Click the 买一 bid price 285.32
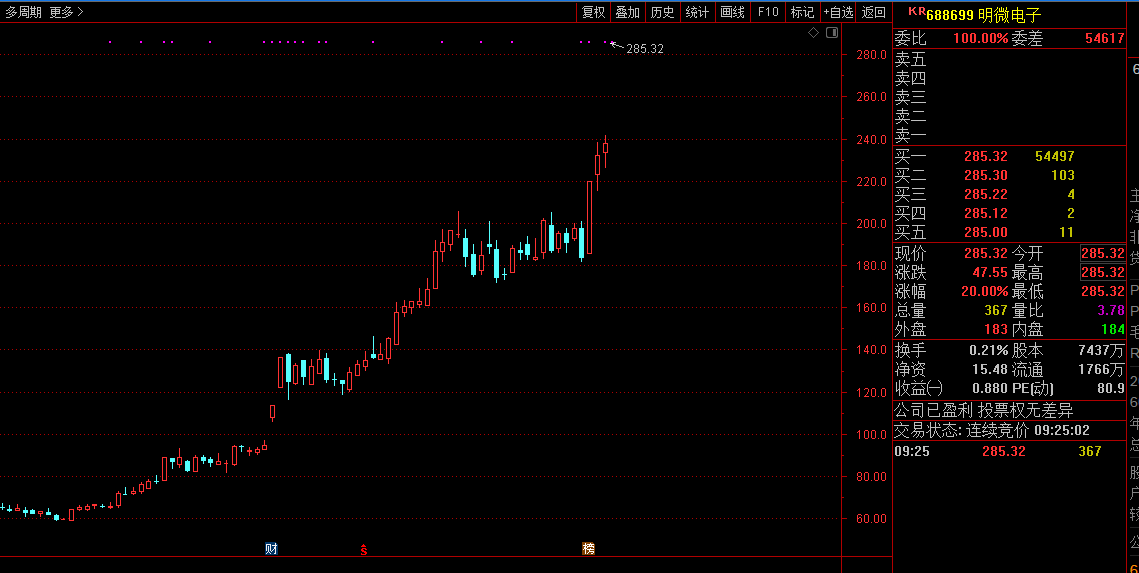 [x=985, y=156]
